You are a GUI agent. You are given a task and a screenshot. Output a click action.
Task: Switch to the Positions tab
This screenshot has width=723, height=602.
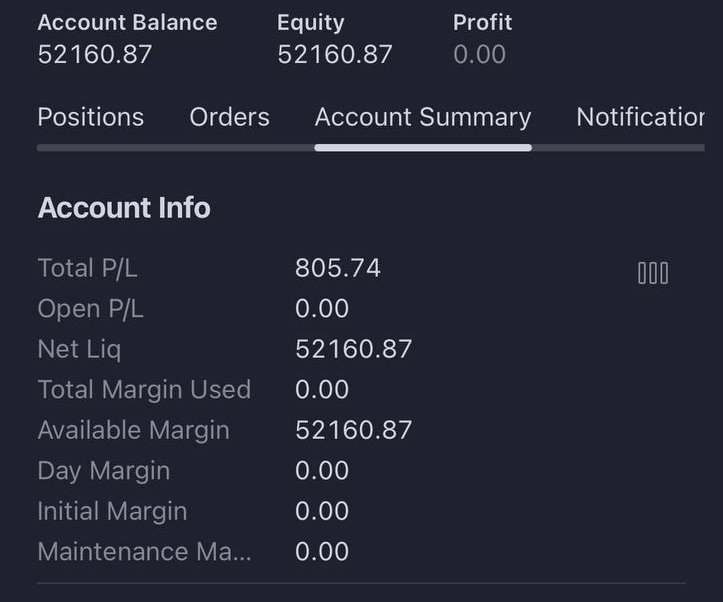[x=91, y=117]
